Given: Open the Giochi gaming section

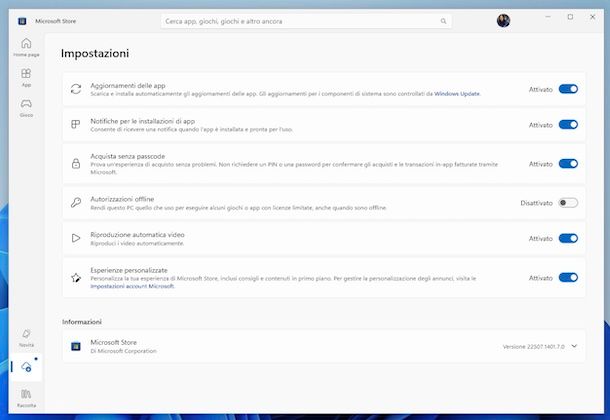Looking at the screenshot, I should pos(26,106).
